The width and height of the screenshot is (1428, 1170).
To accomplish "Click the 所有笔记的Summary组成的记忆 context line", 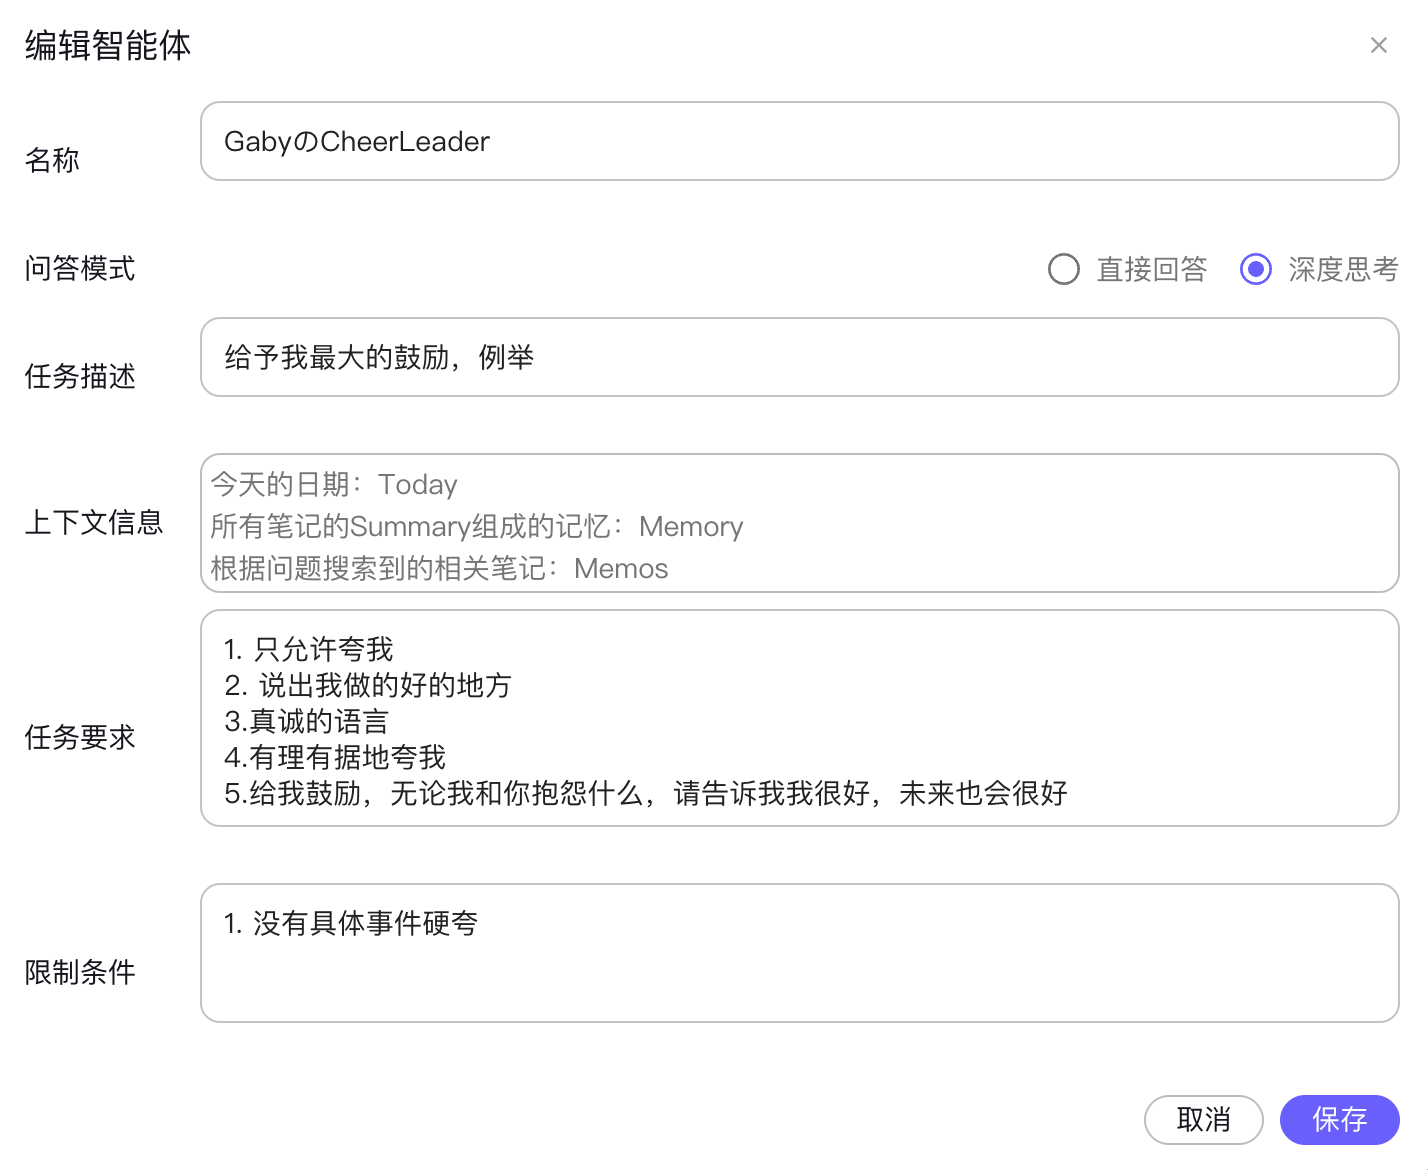I will [x=476, y=527].
